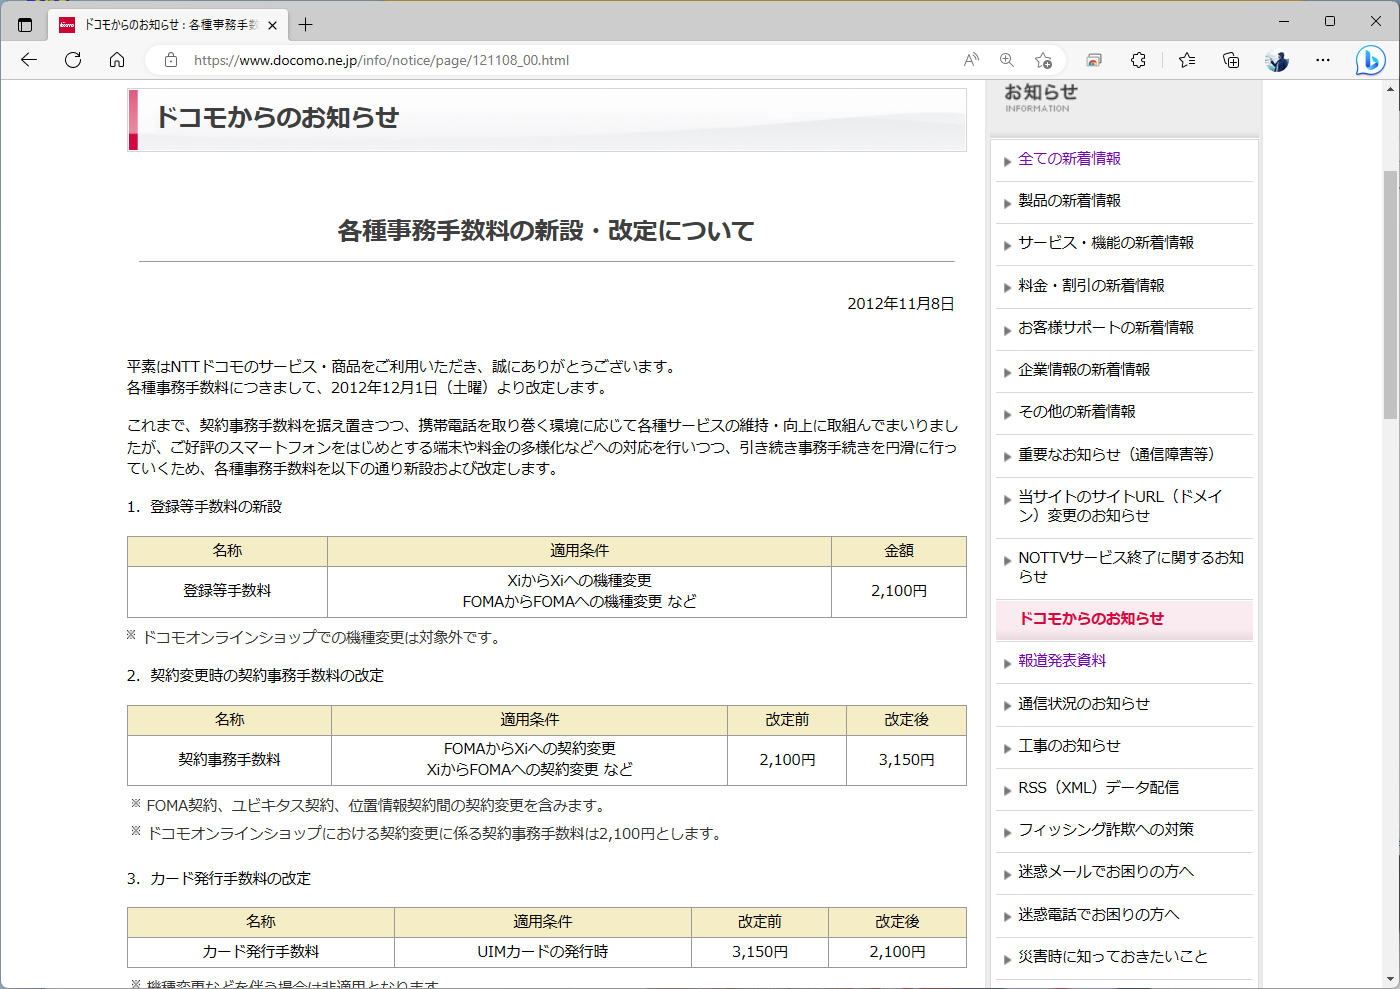Click the ドコモからのお知らせ page banner
This screenshot has height=989, width=1400.
[547, 119]
